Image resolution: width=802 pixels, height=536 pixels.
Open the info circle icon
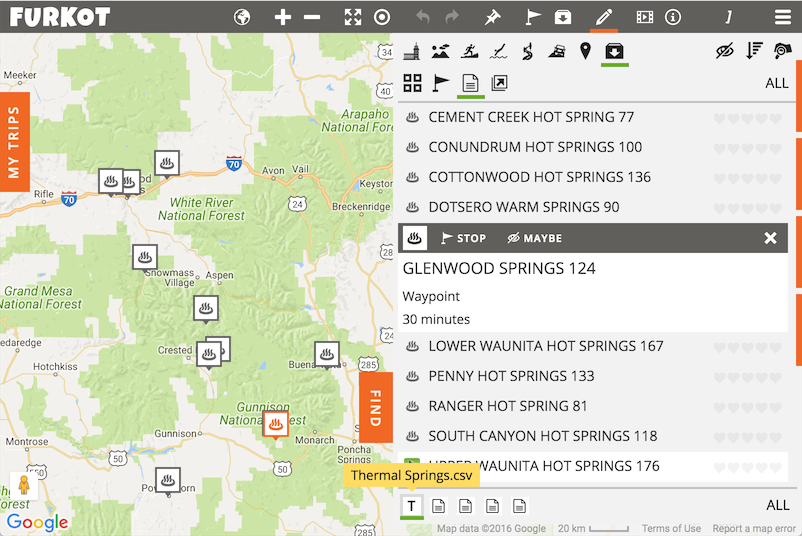[x=673, y=17]
